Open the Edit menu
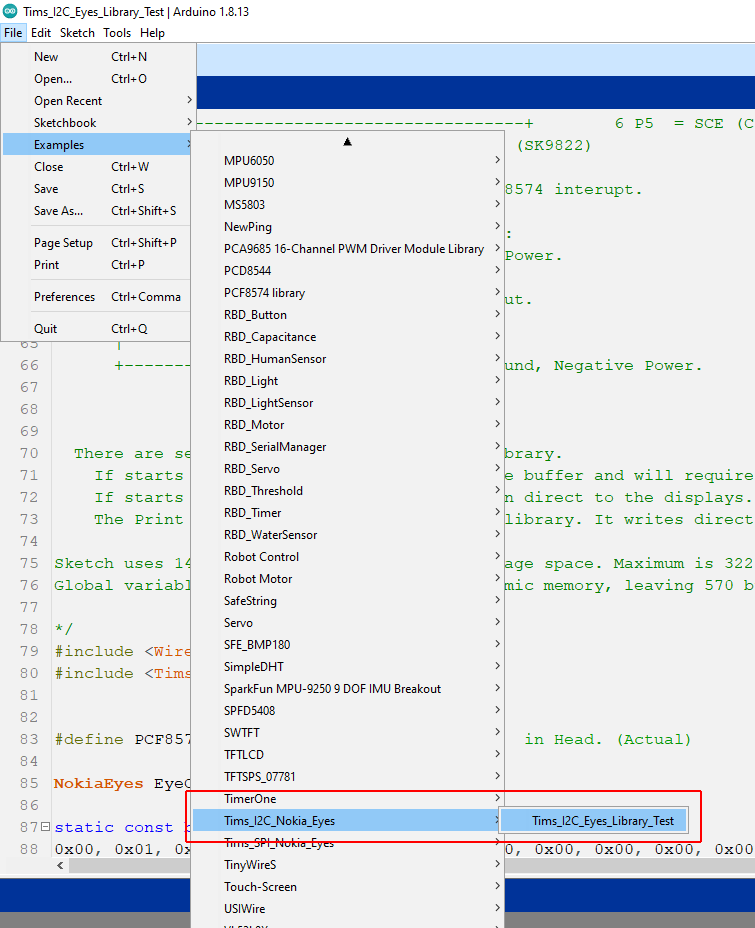755x928 pixels. point(41,33)
